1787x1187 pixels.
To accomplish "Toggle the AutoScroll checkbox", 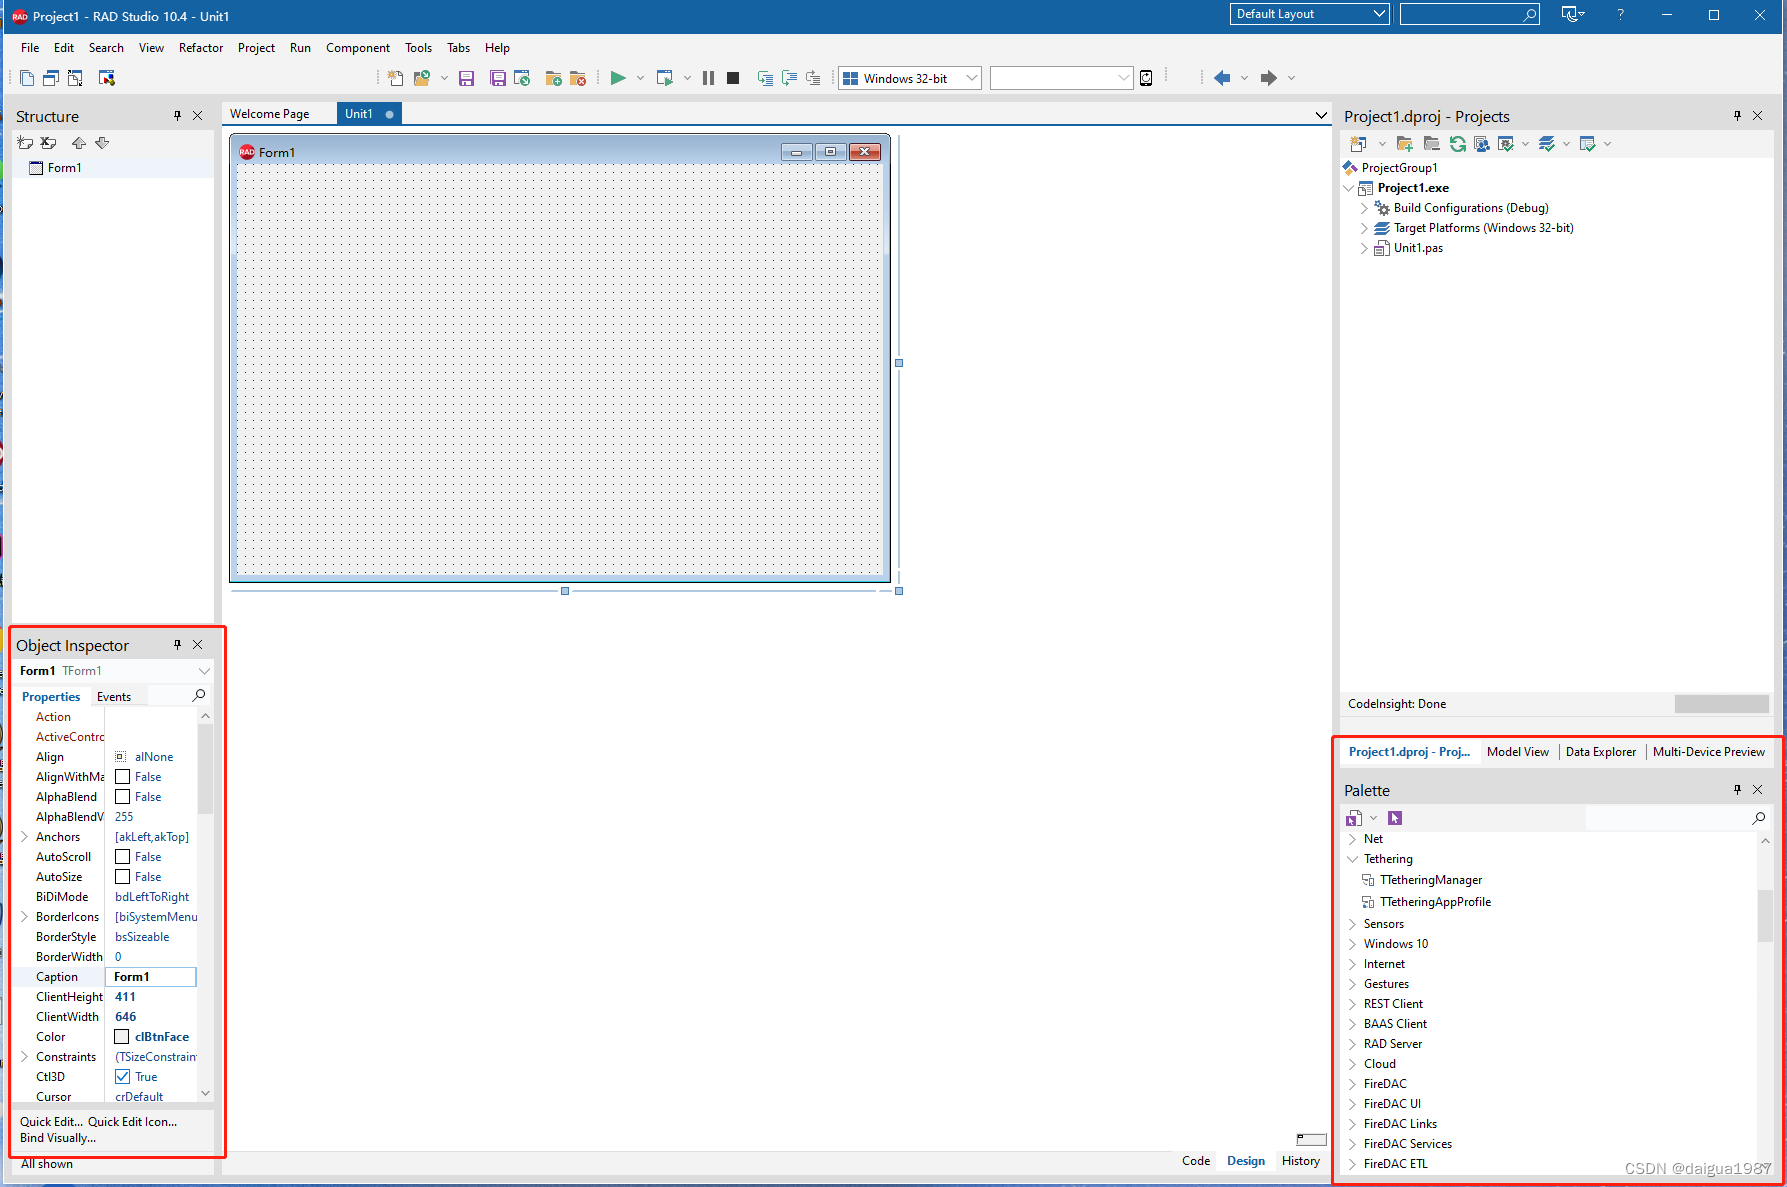I will (122, 857).
